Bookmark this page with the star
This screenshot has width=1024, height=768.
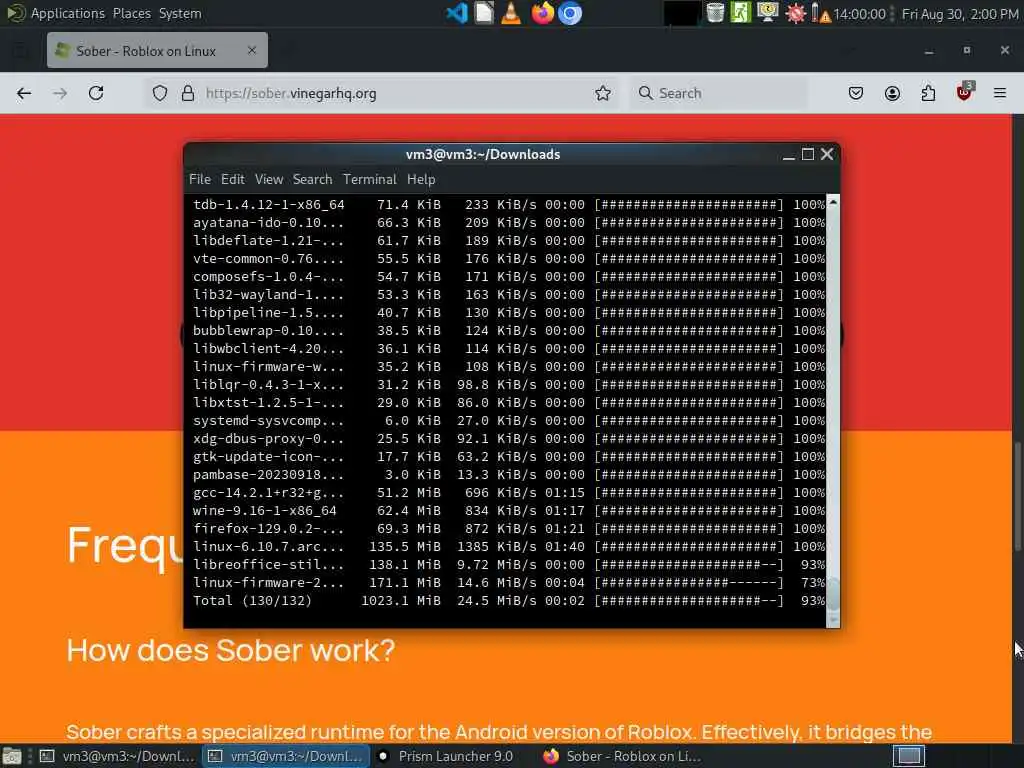(603, 93)
